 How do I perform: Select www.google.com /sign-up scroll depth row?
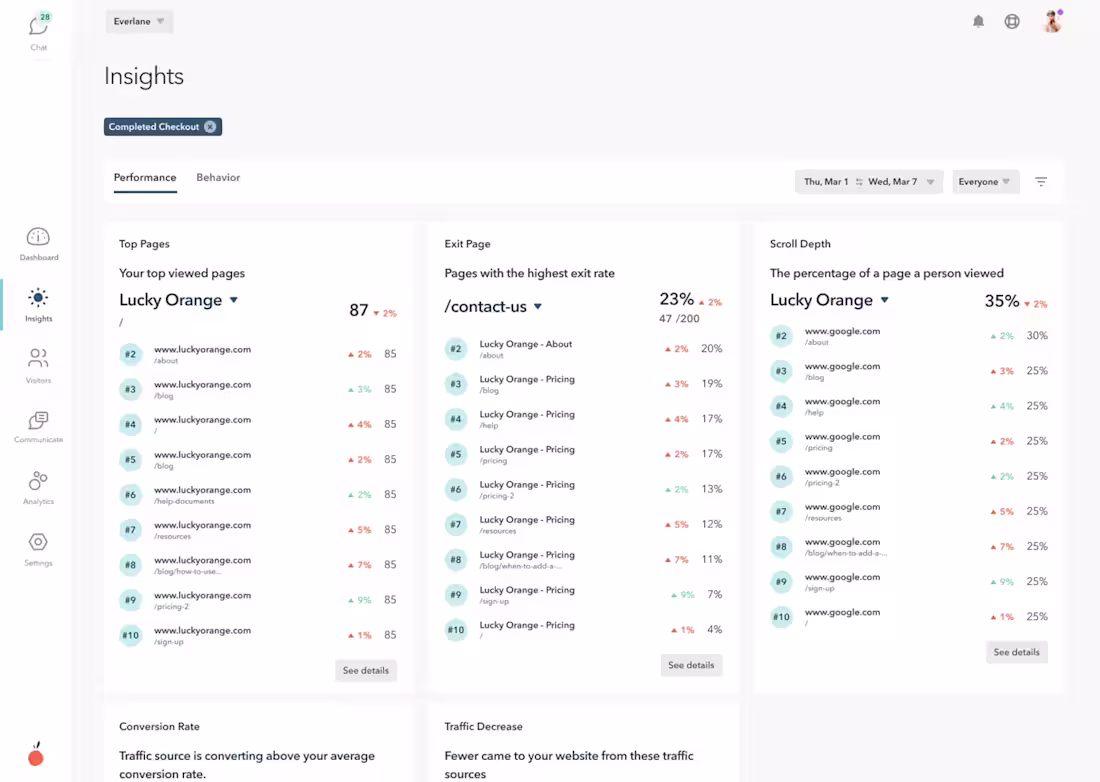(908, 582)
